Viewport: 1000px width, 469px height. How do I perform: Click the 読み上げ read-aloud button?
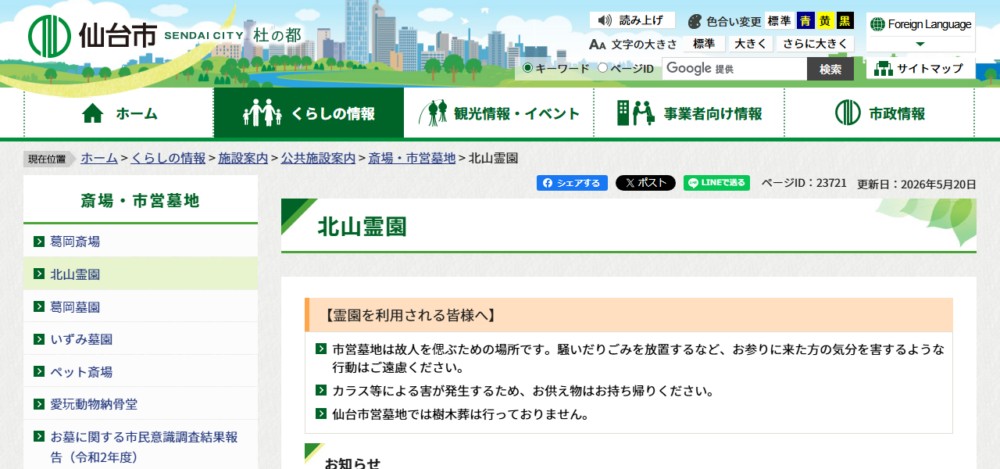pyautogui.click(x=632, y=20)
